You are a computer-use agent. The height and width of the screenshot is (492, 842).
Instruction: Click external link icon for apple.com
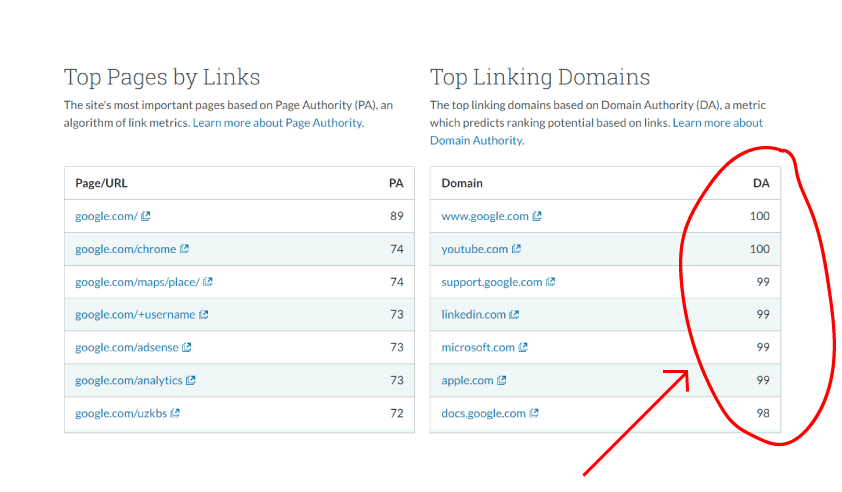[x=502, y=381]
